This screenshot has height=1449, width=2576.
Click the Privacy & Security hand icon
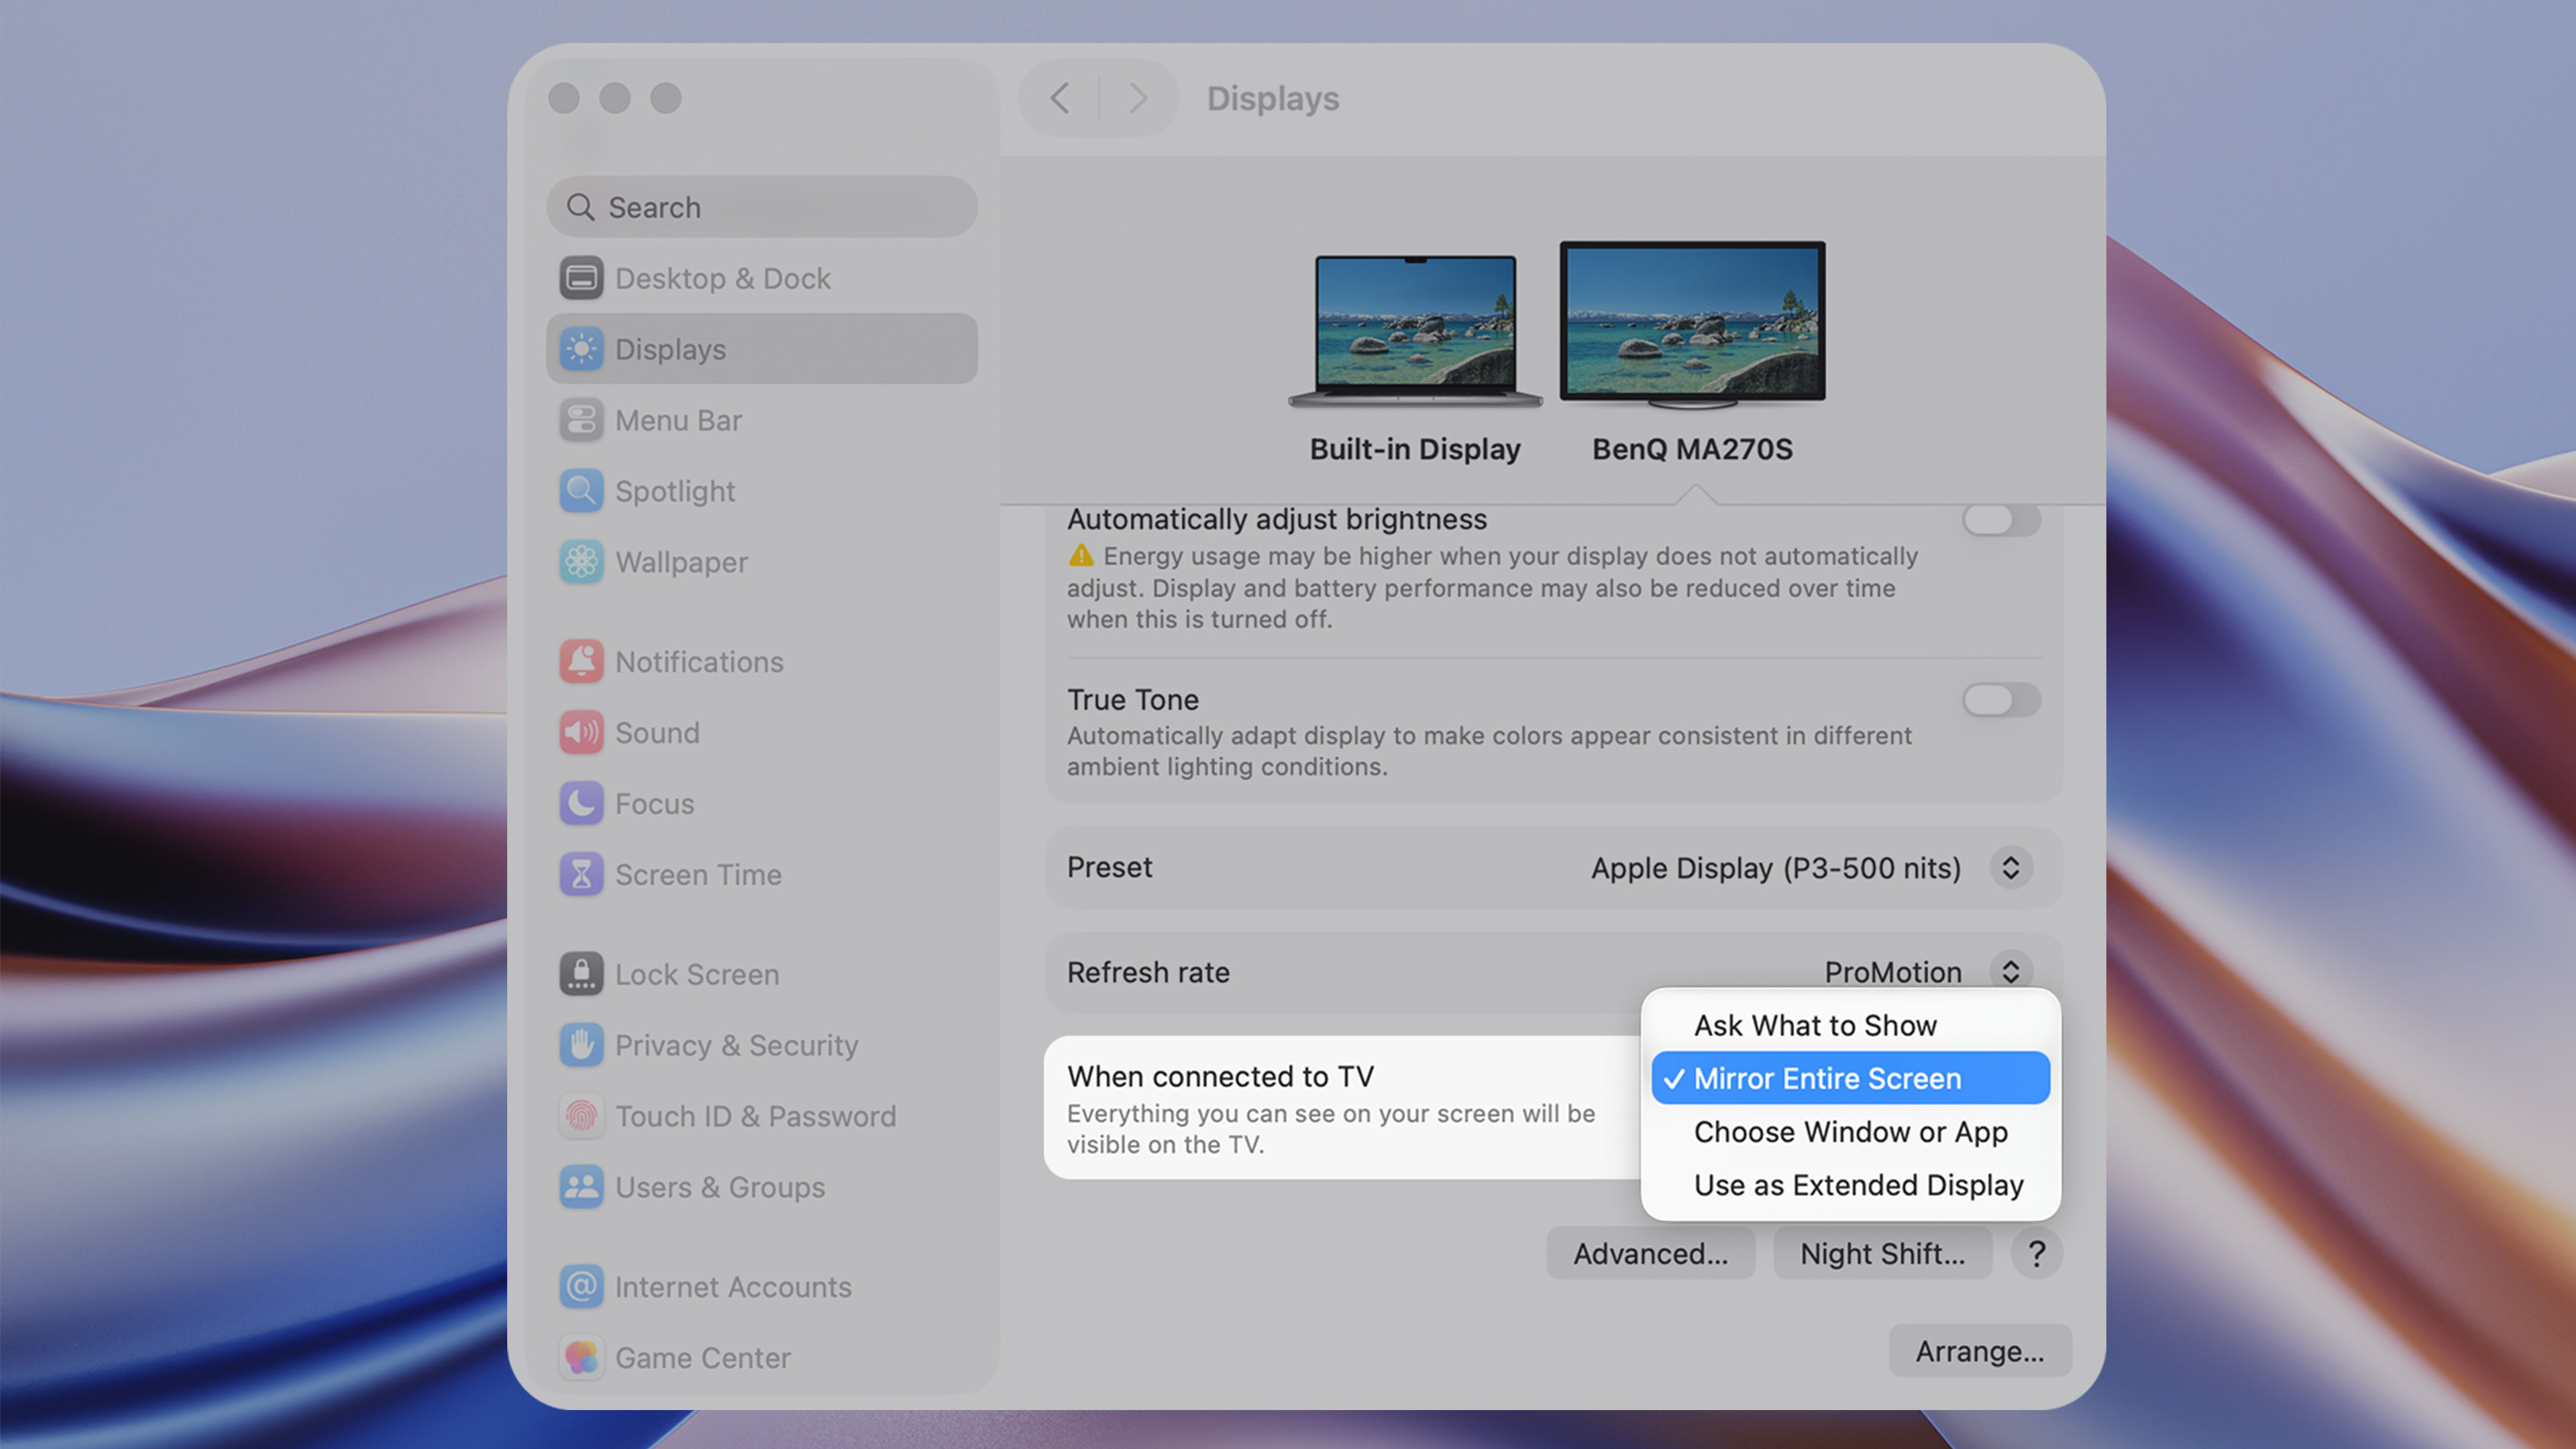click(581, 1045)
